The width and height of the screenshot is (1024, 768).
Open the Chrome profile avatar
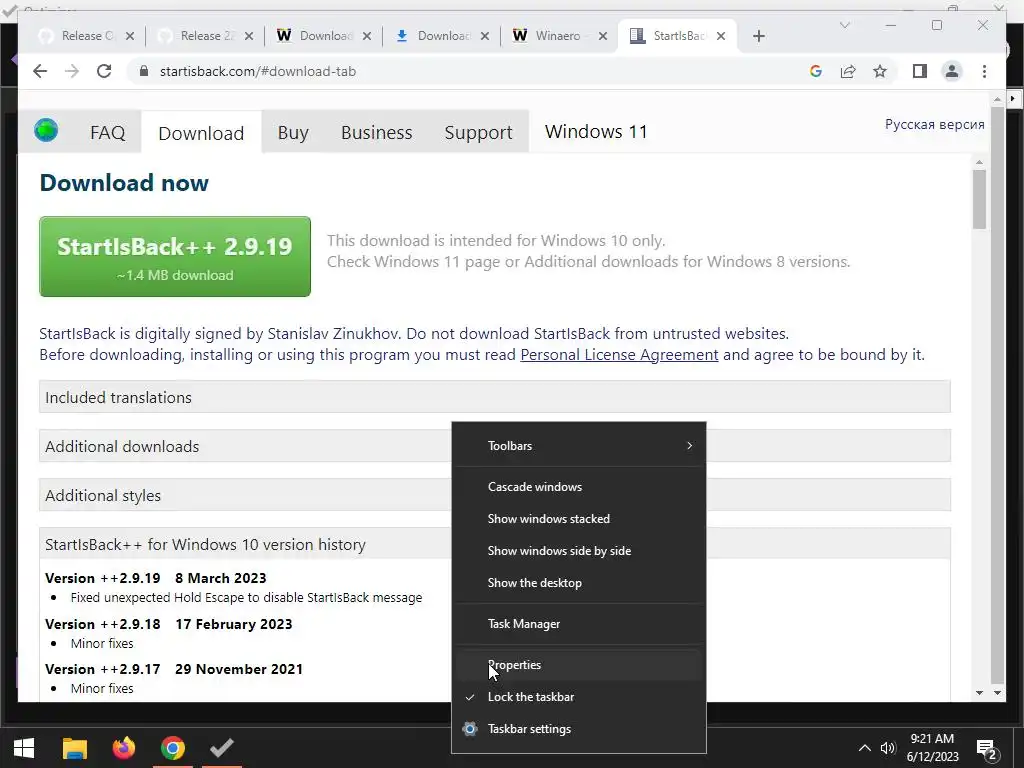[952, 71]
